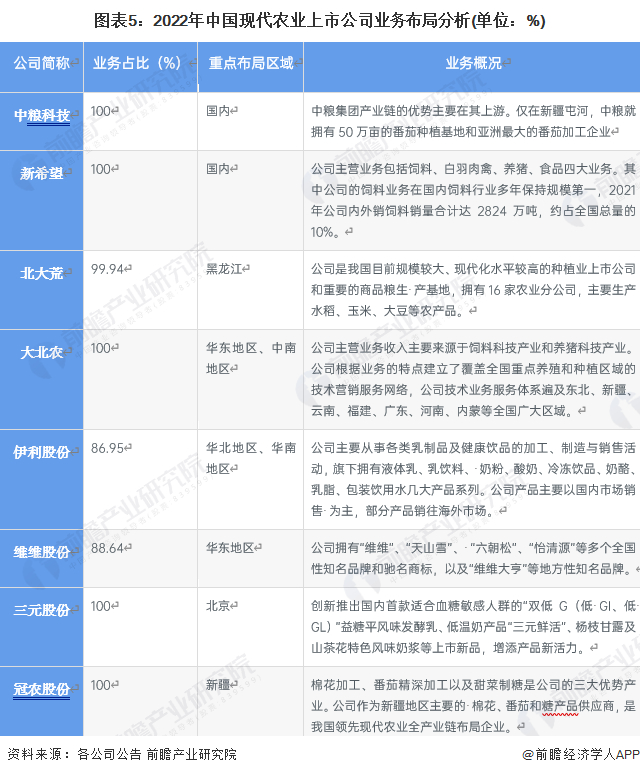This screenshot has height=775, width=640.
Task: Click the 业务占比(%) column header
Action: [x=141, y=67]
